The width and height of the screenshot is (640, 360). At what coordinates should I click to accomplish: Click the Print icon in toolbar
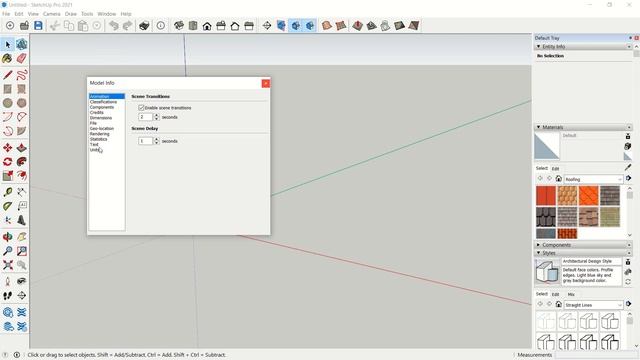(x=144, y=26)
